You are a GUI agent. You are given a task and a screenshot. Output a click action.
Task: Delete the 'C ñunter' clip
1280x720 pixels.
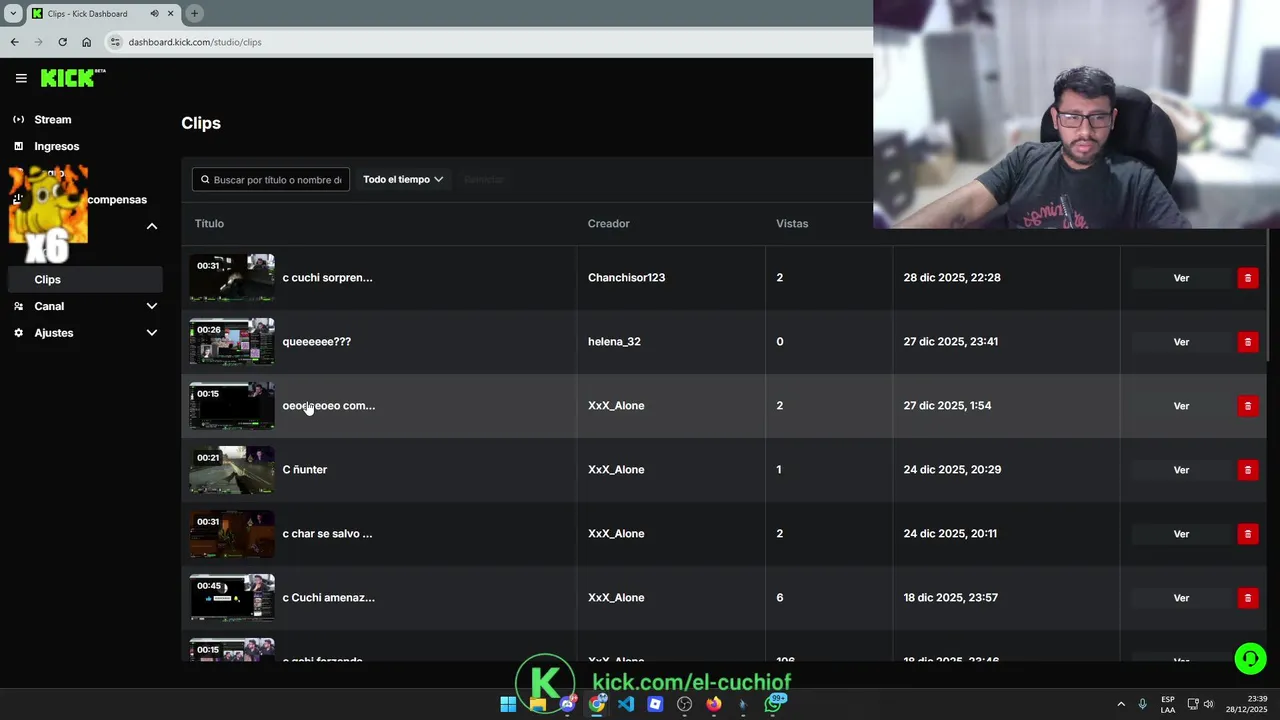pos(1248,470)
